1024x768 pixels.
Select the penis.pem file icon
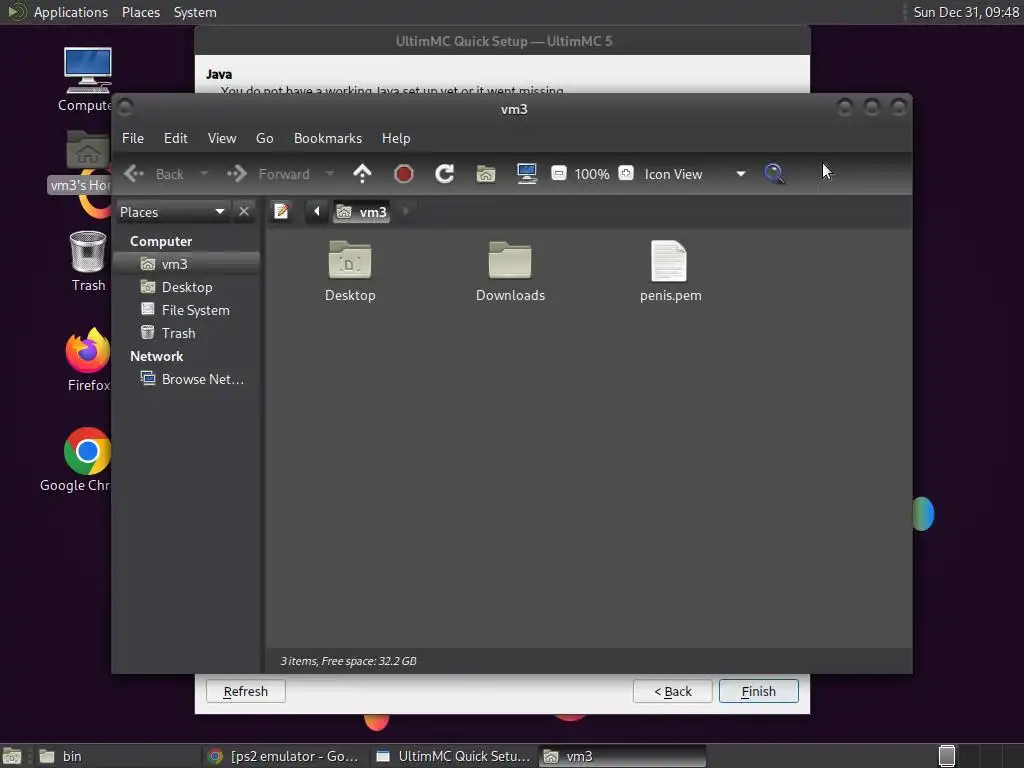(669, 261)
